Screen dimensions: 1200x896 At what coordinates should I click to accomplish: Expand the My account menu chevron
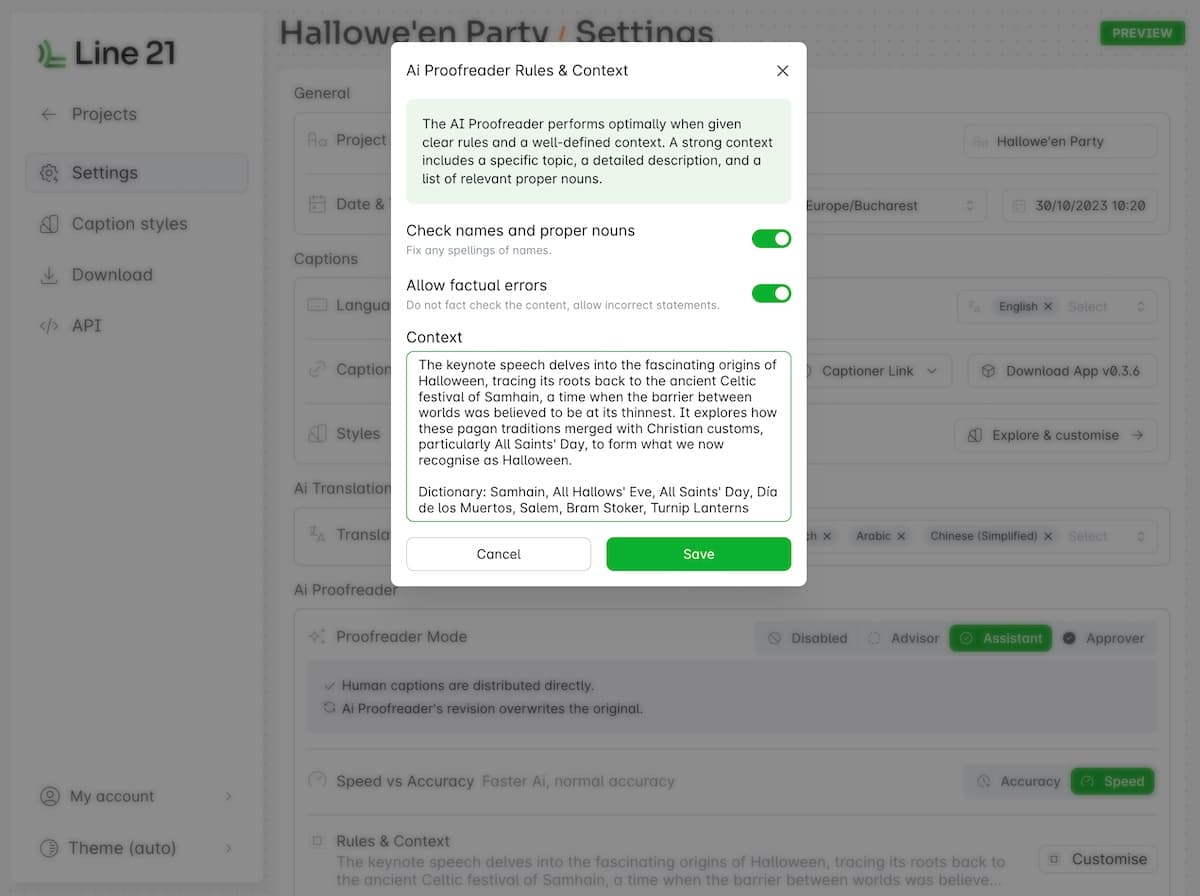228,797
